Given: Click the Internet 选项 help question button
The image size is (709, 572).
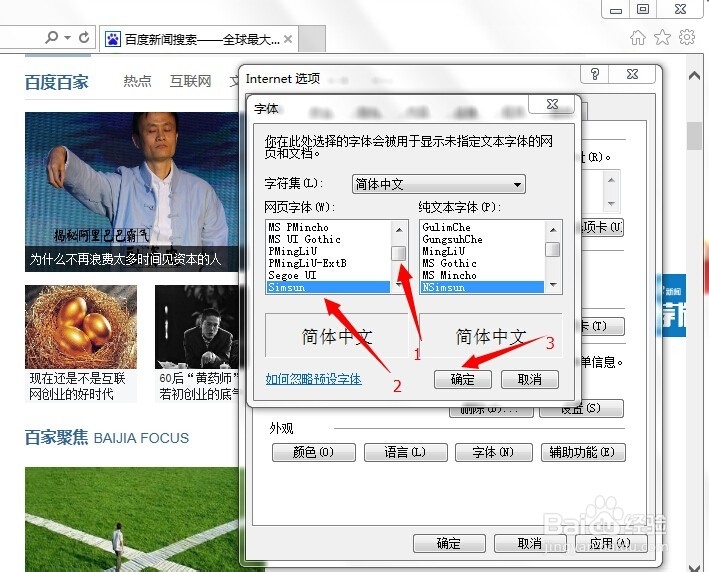Looking at the screenshot, I should 595,74.
